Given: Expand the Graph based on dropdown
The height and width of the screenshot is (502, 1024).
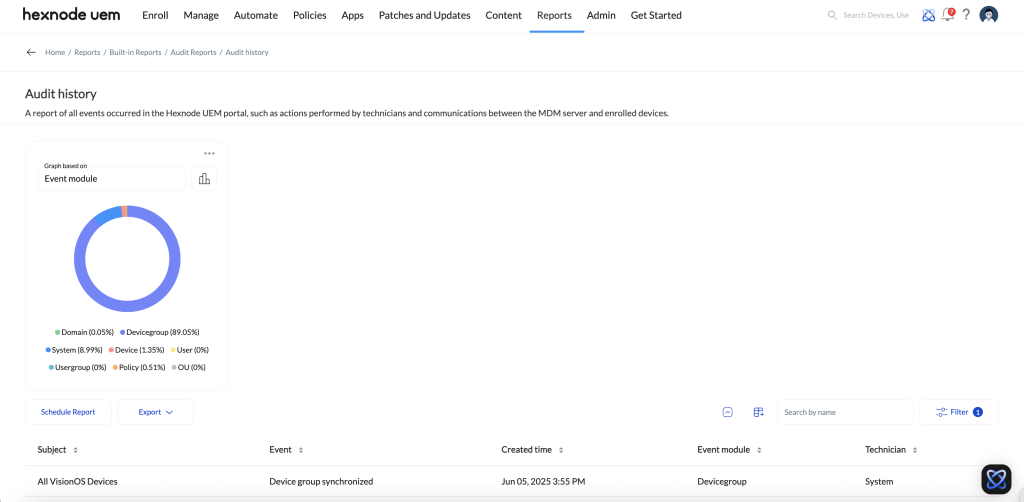Looking at the screenshot, I should [112, 179].
